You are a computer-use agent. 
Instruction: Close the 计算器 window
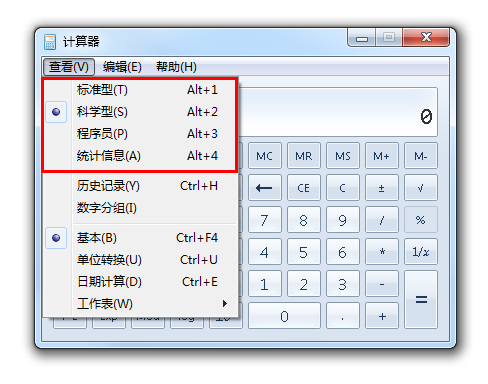tap(426, 37)
